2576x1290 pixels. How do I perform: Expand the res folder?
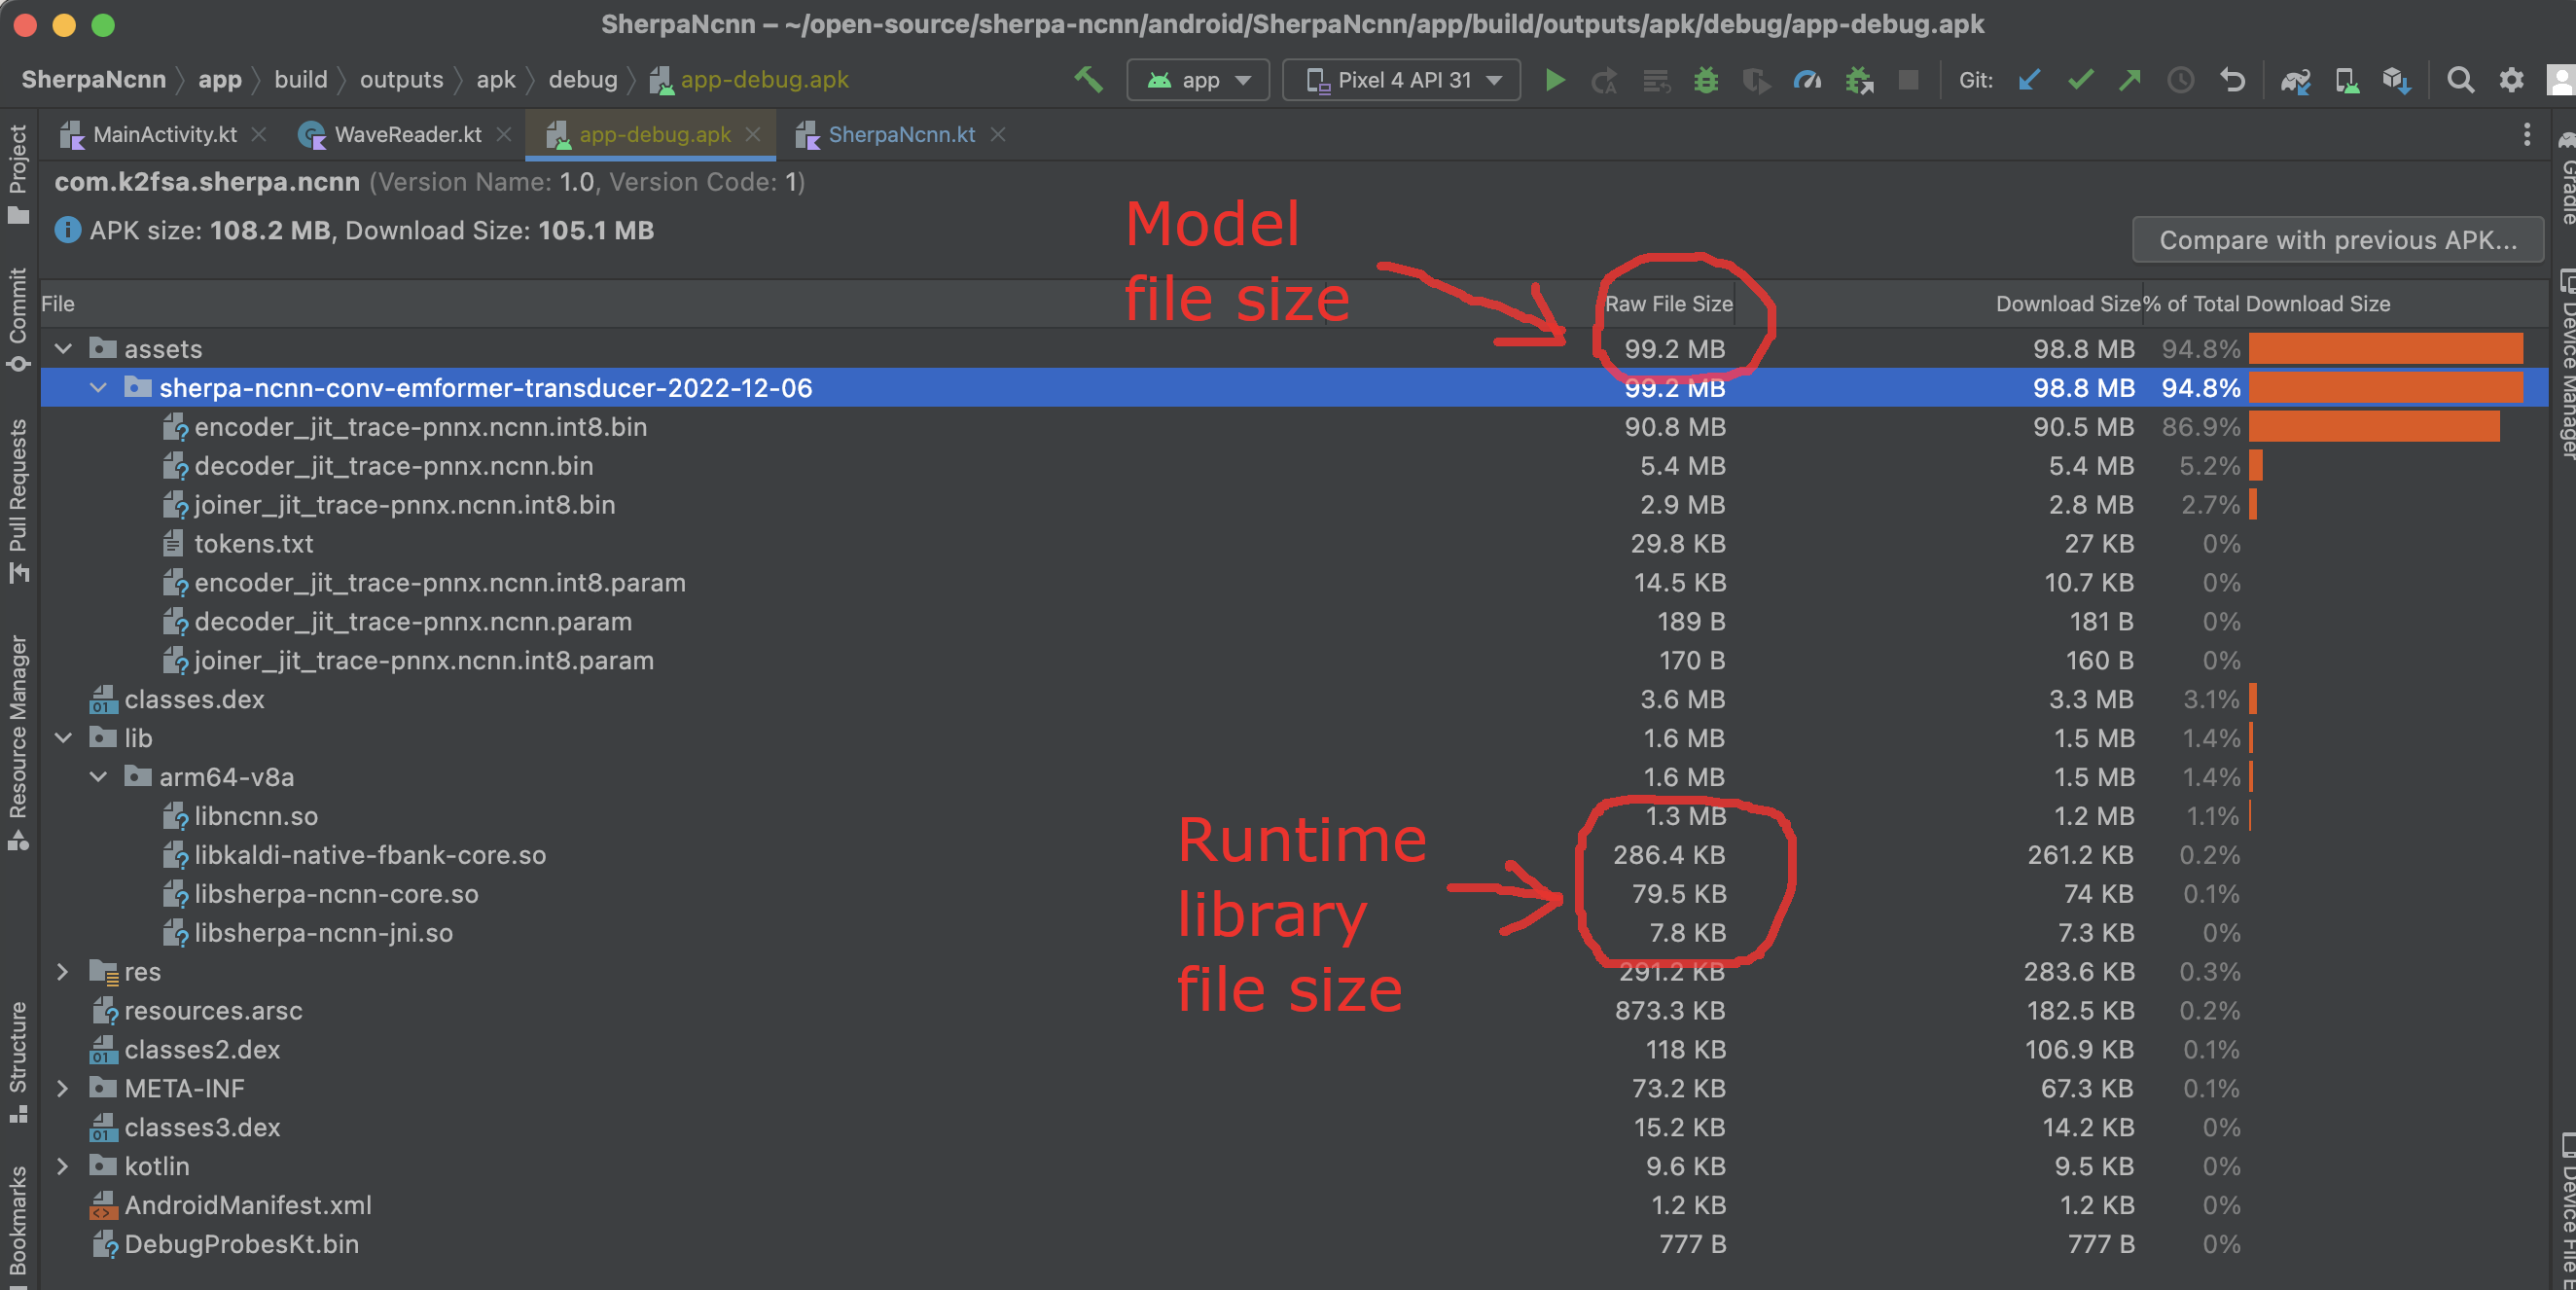(63, 972)
